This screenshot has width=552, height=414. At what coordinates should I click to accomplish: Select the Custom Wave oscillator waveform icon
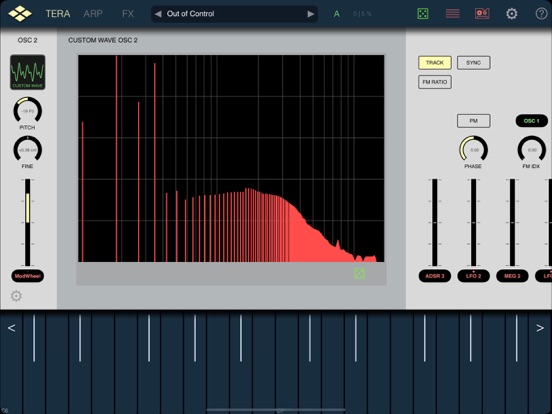[x=27, y=72]
